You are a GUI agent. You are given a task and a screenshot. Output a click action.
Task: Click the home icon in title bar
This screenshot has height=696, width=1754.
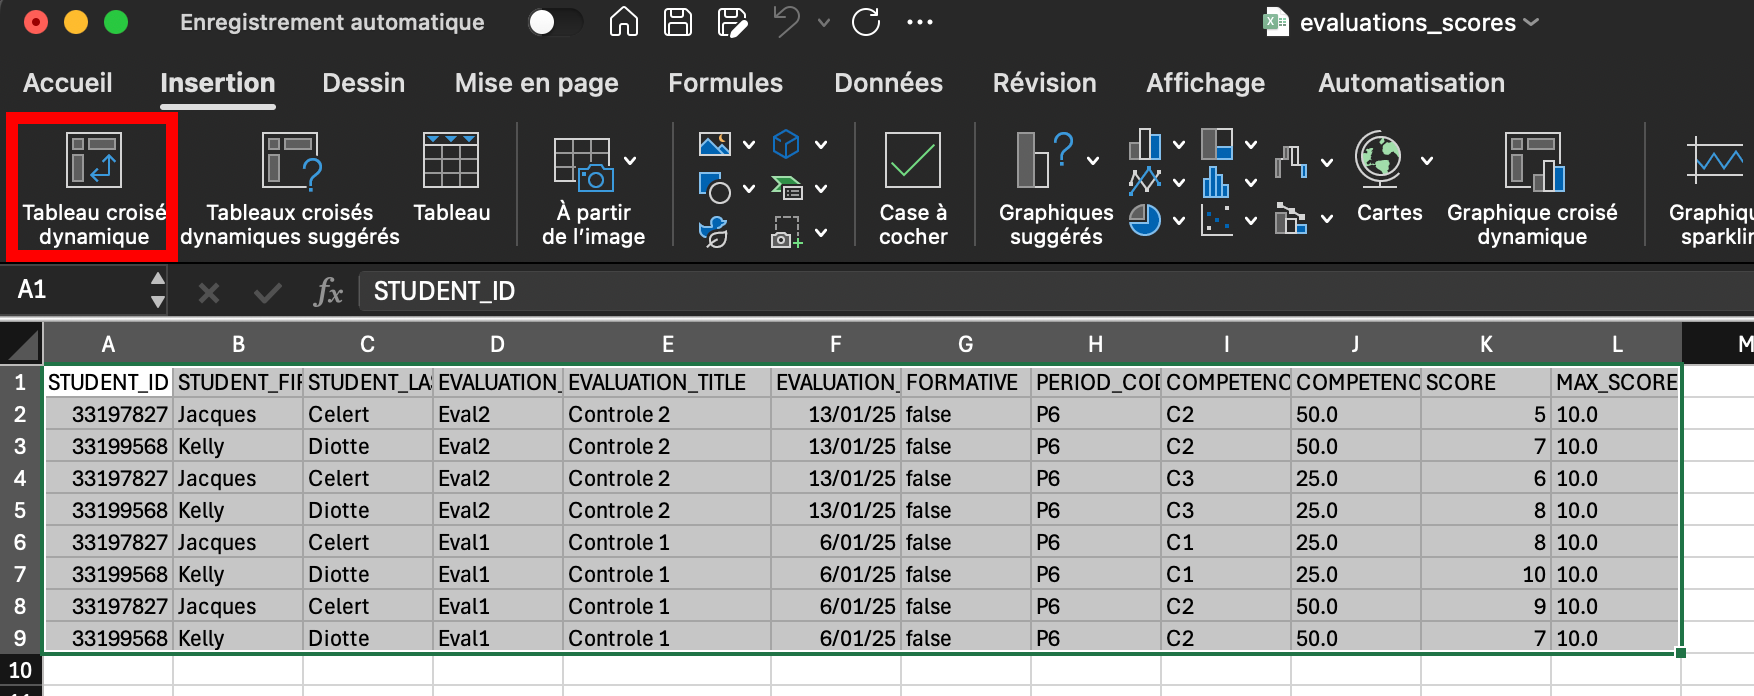pos(623,22)
